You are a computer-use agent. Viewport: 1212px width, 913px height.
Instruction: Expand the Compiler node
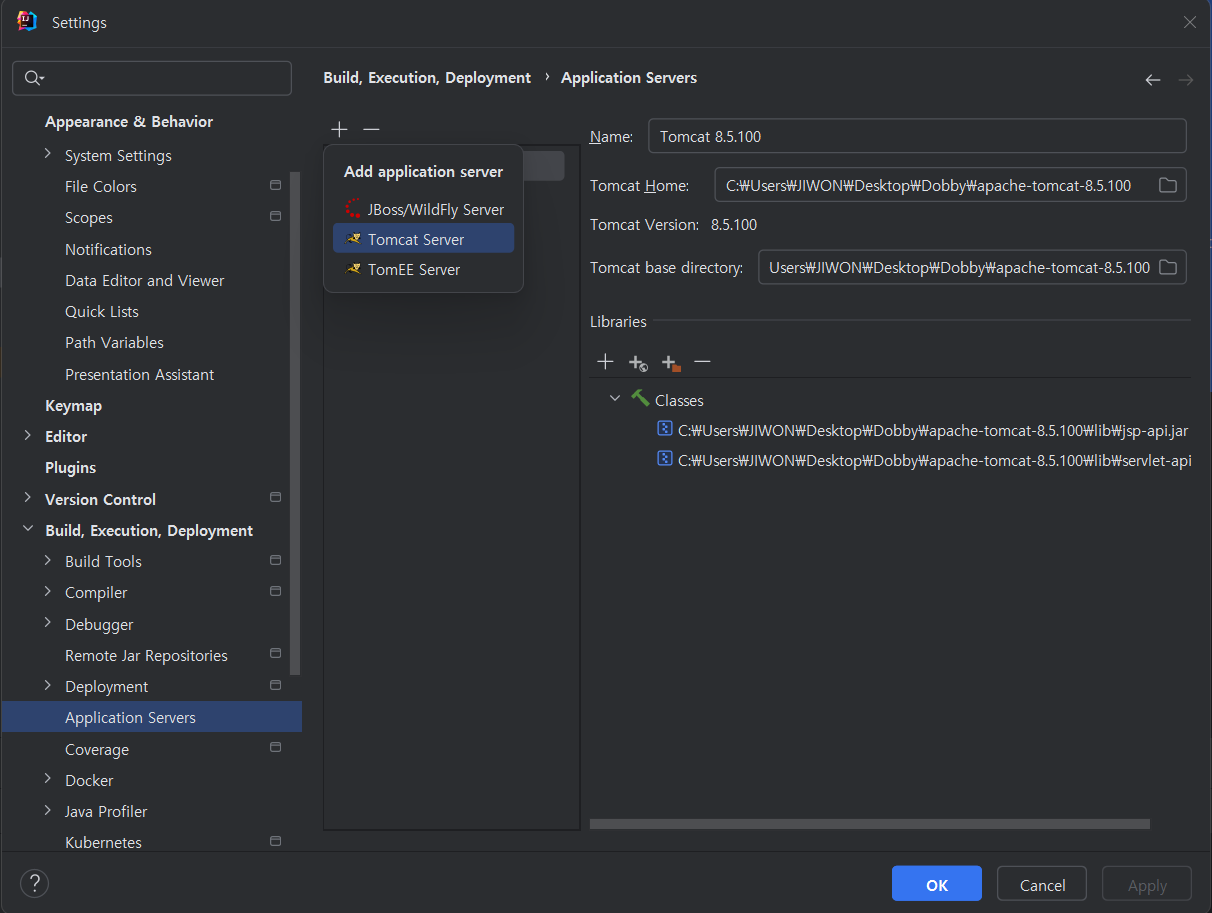point(48,591)
